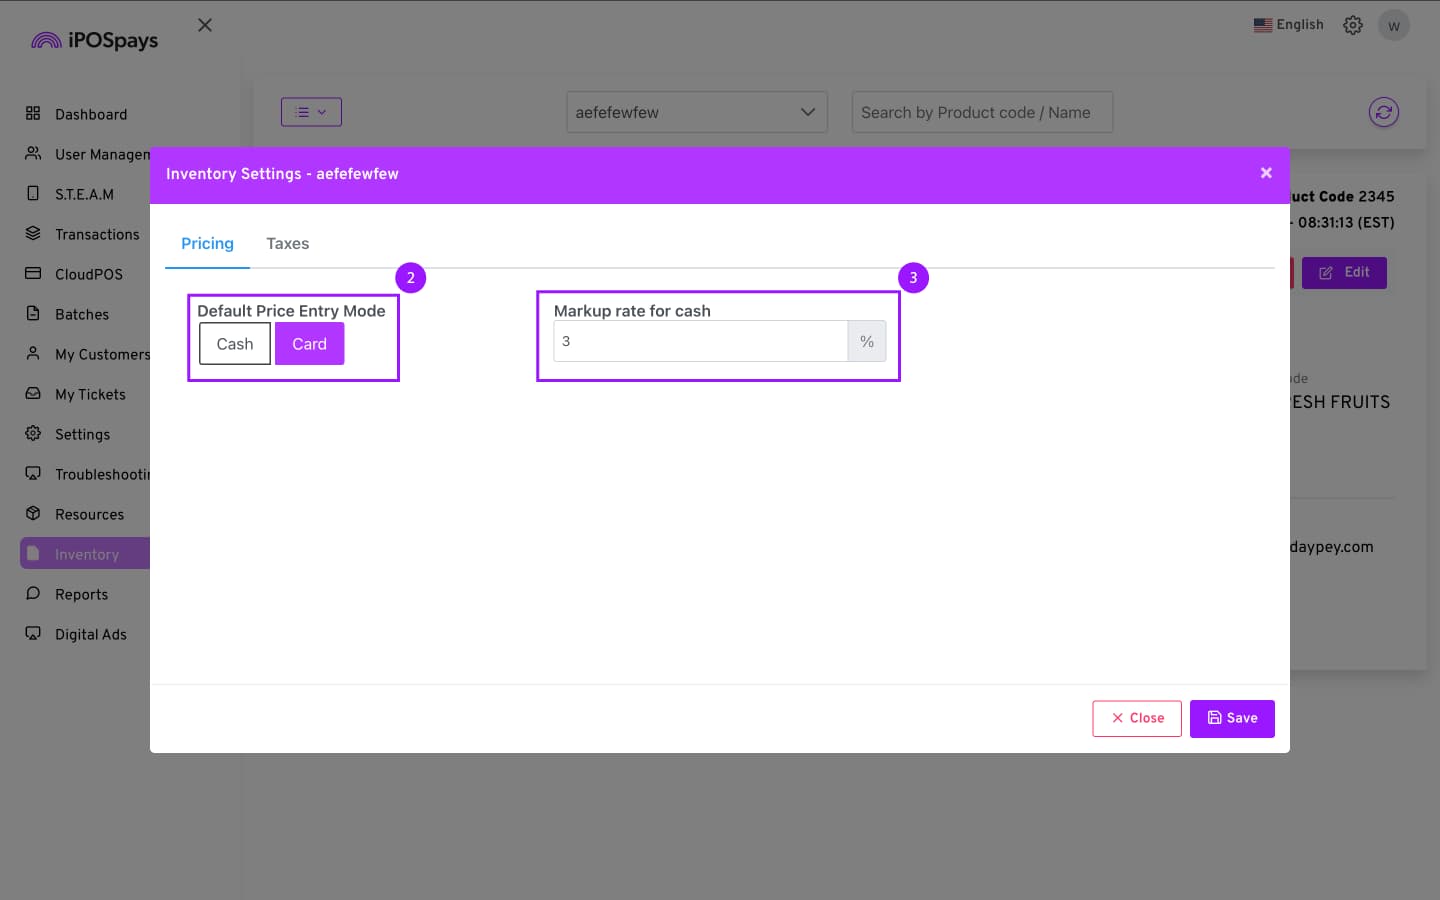1440x900 pixels.
Task: Click the Markup rate for cash field
Action: tap(700, 342)
